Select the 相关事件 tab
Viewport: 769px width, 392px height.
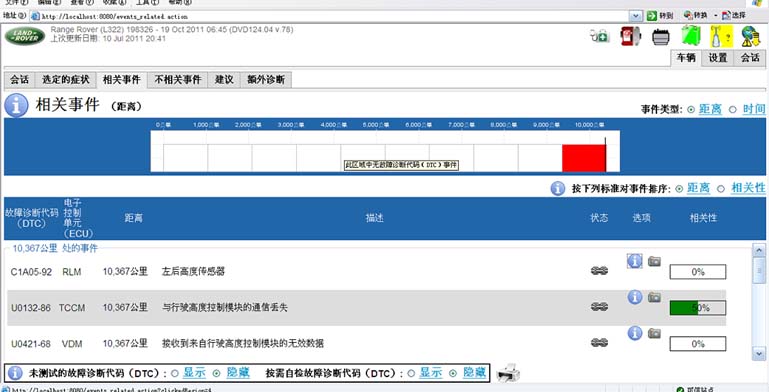[122, 80]
